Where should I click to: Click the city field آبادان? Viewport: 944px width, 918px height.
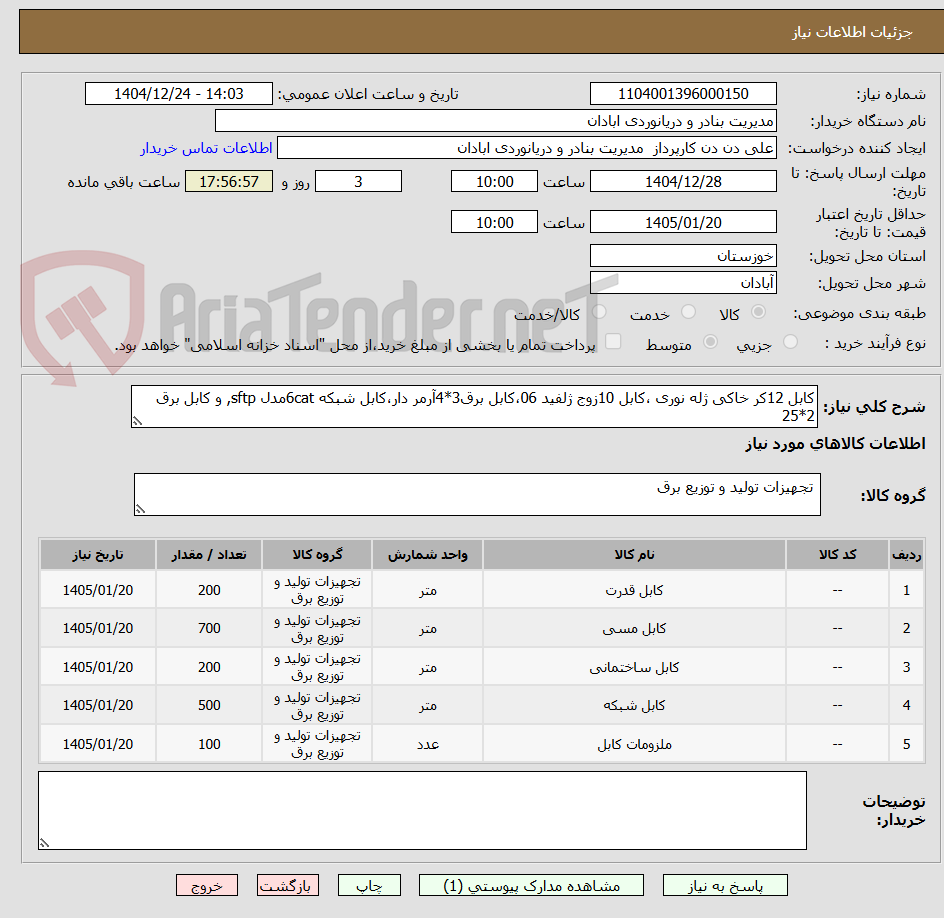pos(683,283)
